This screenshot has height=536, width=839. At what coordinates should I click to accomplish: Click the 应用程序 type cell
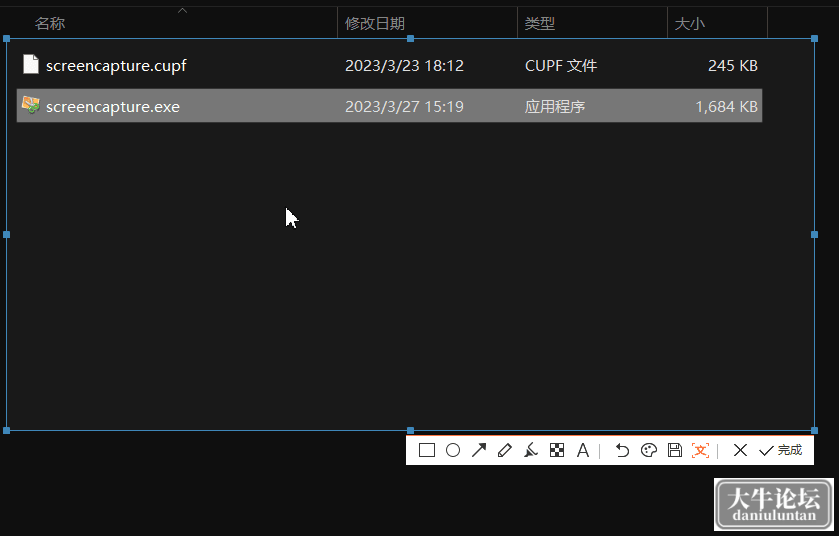click(555, 107)
